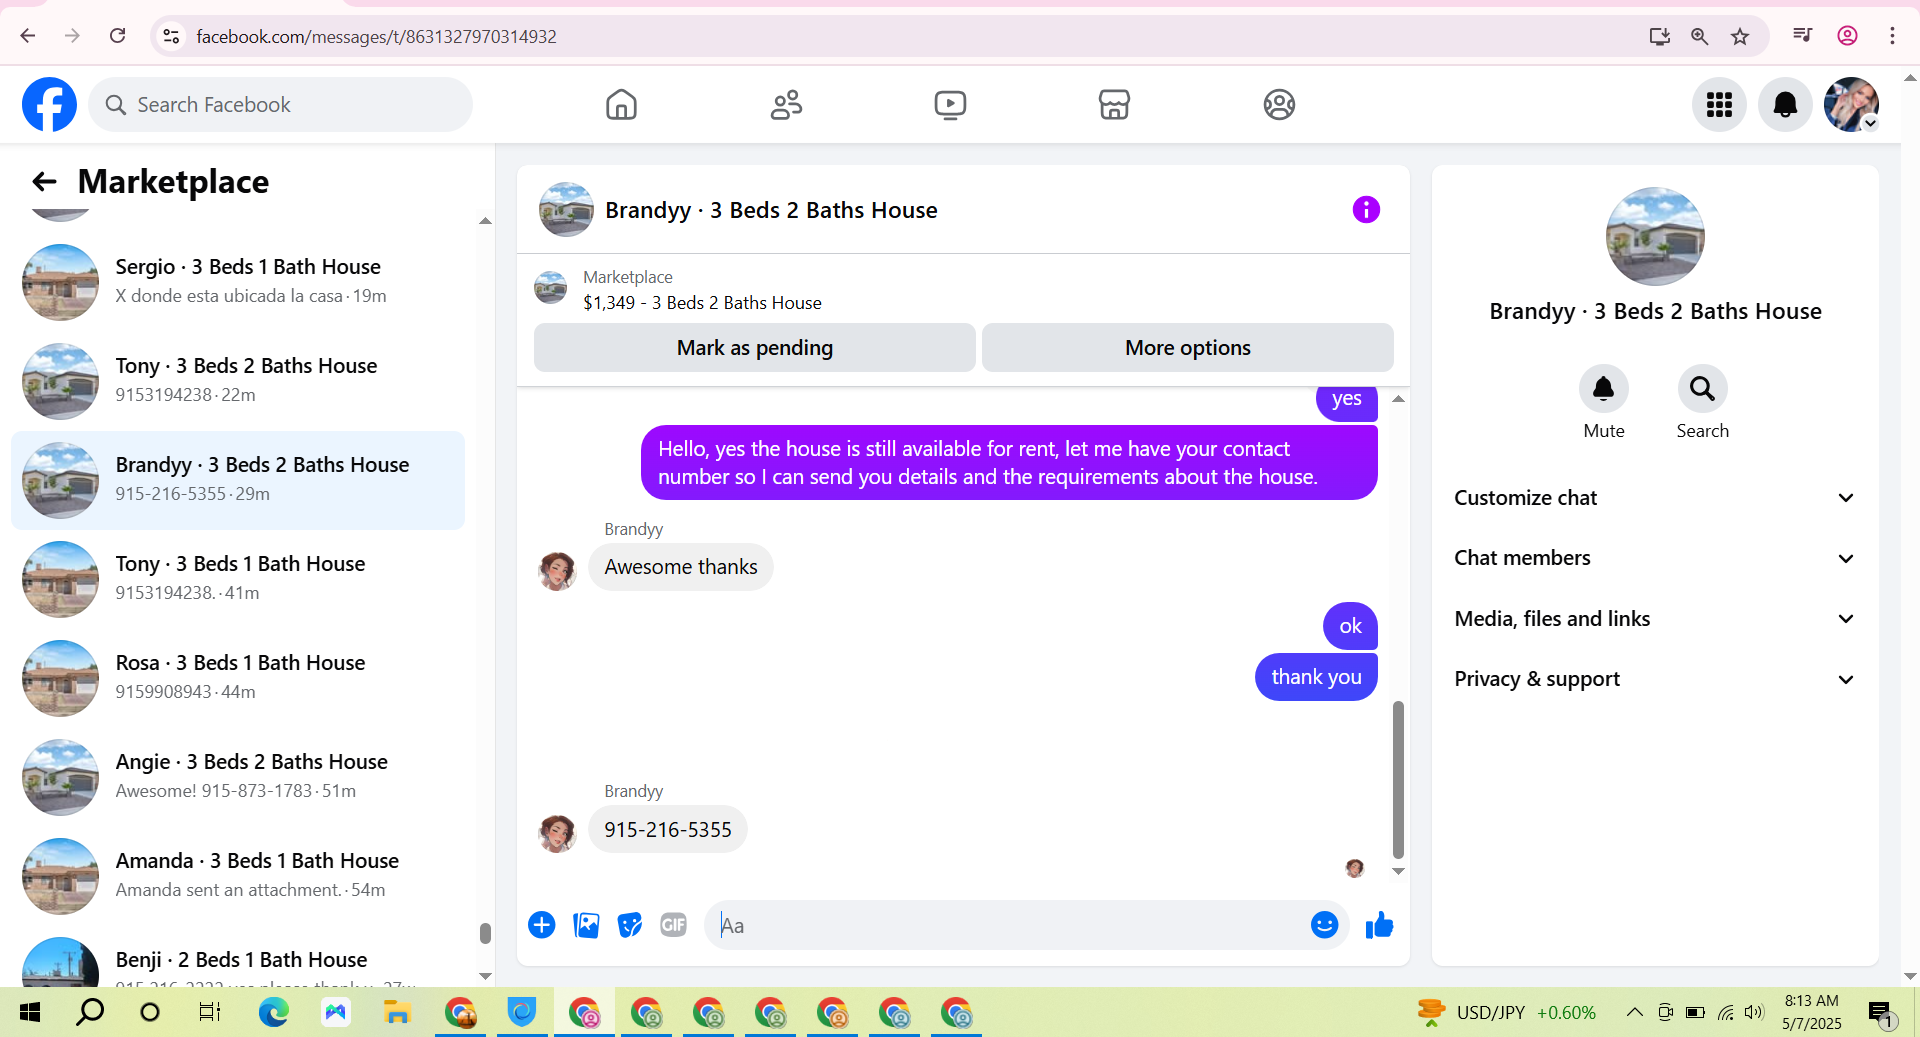Open the volume speaker tray icon
Viewport: 1920px width, 1037px height.
(1754, 1012)
